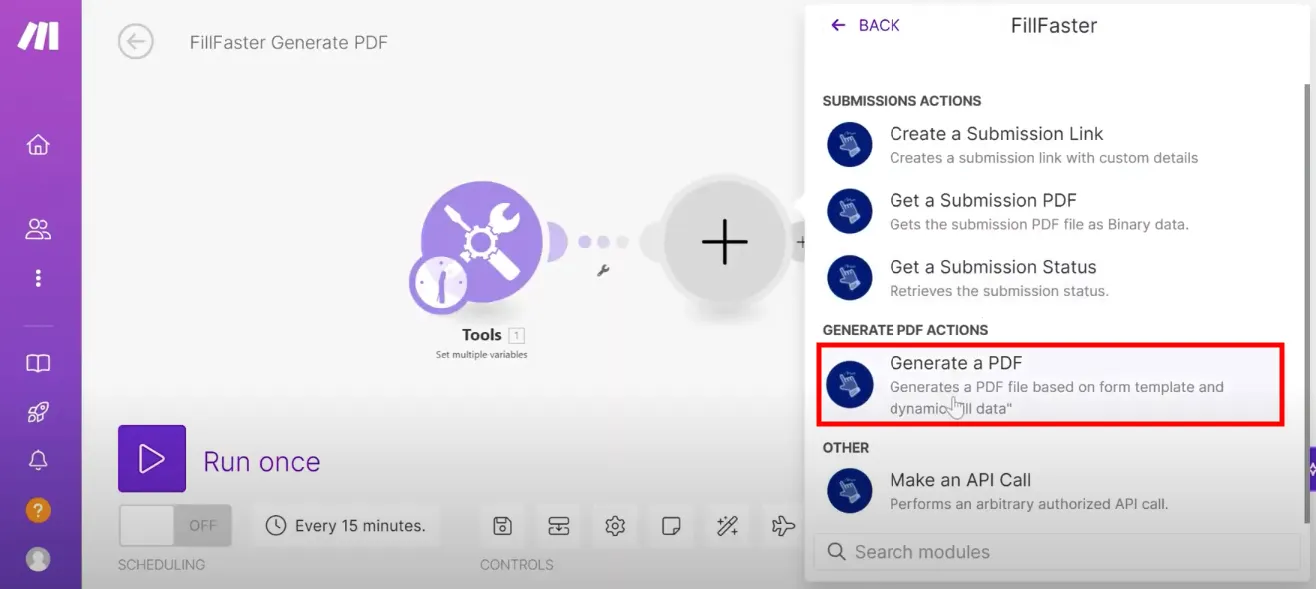Click the Make logo in the sidebar
Image resolution: width=1316 pixels, height=589 pixels.
(38, 36)
